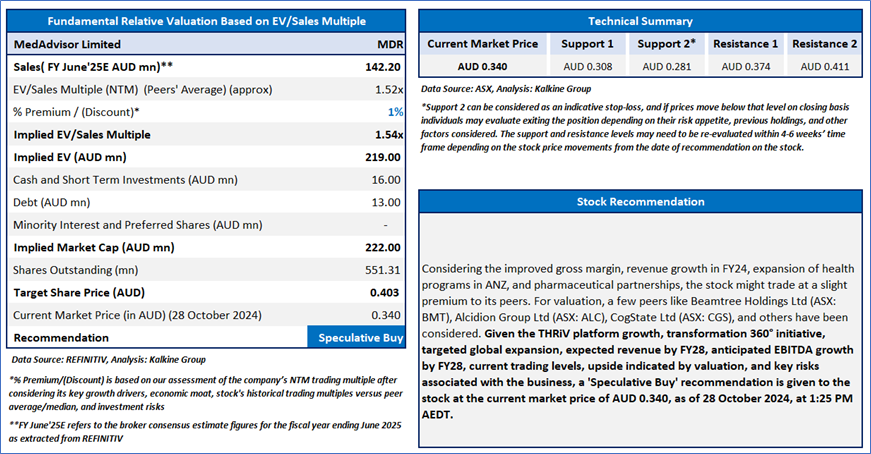Select the 'Implied EV (AUD mn)' label
Viewport: 871px width, 454px height.
pyautogui.click(x=70, y=157)
